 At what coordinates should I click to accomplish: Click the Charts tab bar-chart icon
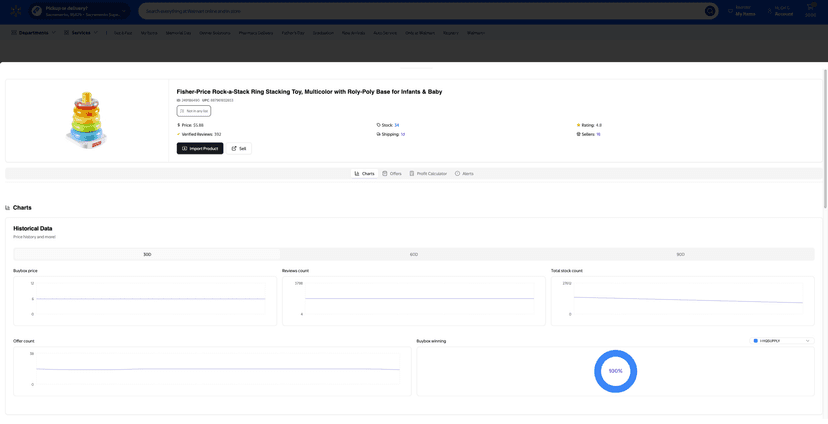click(x=357, y=174)
